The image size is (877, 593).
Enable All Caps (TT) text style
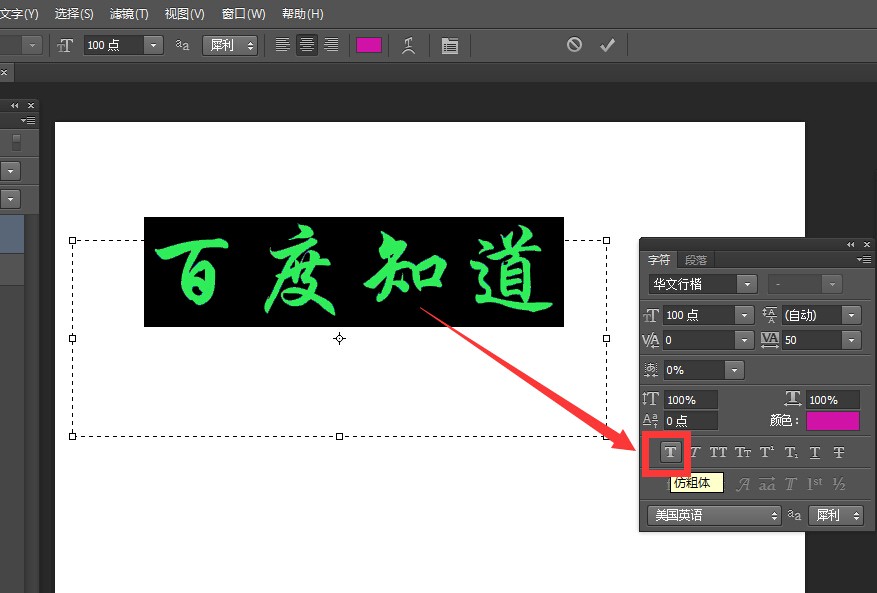[x=718, y=452]
